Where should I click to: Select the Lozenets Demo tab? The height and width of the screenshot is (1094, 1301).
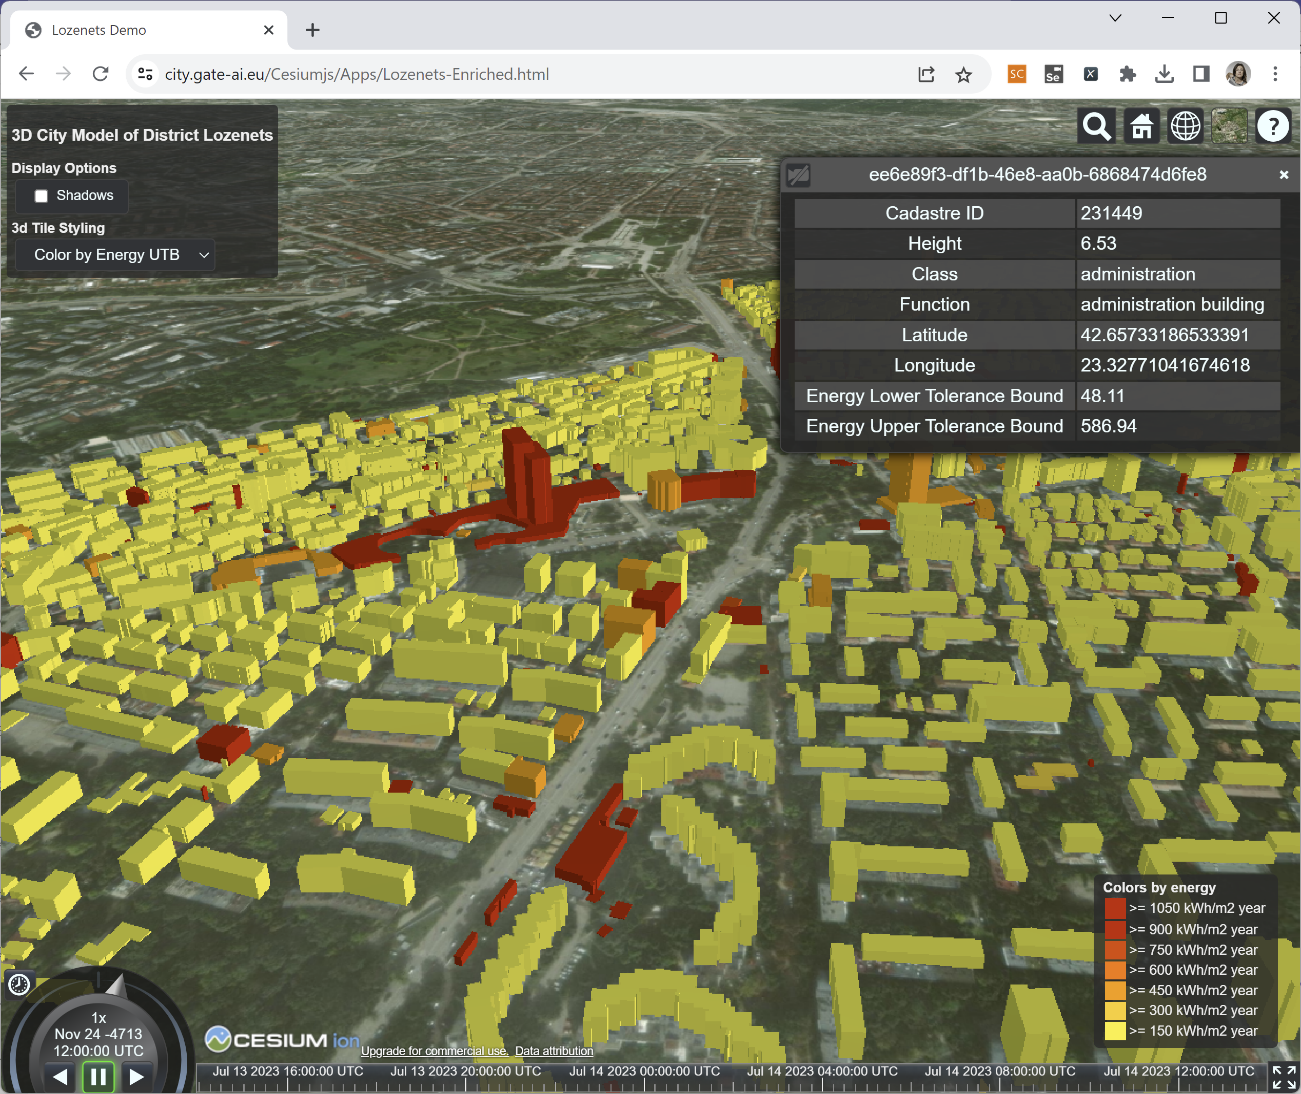tap(148, 30)
